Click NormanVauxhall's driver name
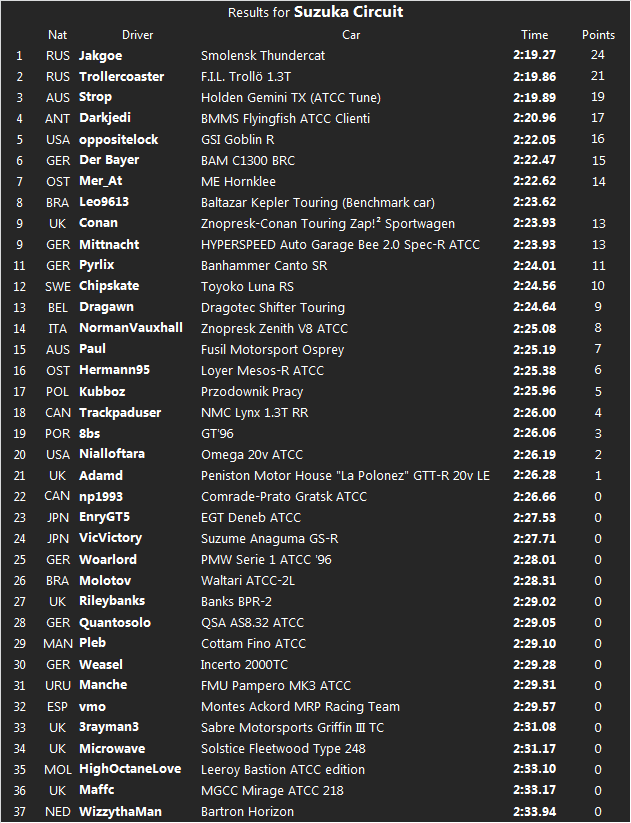This screenshot has height=823, width=631. [x=130, y=328]
